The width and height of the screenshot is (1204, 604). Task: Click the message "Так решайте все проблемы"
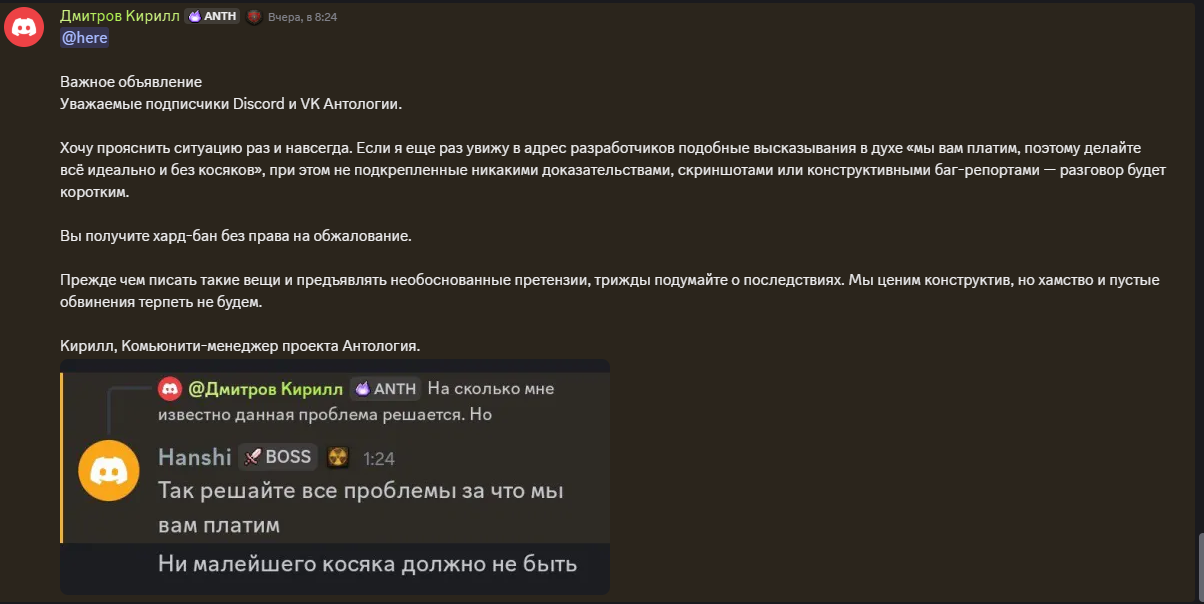(361, 491)
